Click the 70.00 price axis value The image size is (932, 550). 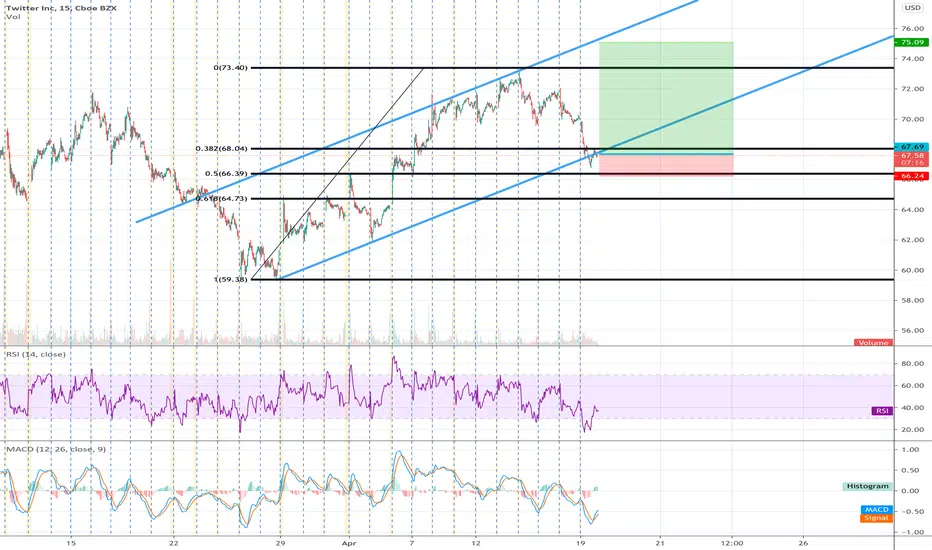[912, 120]
